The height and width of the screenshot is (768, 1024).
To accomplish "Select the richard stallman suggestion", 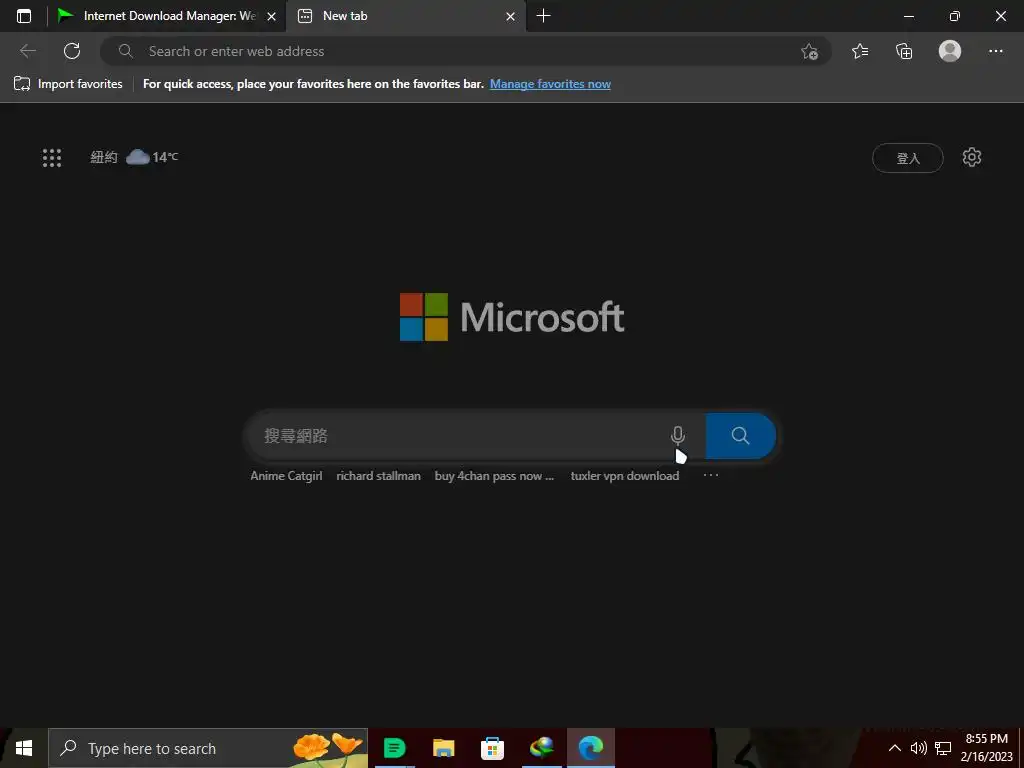I will [378, 476].
